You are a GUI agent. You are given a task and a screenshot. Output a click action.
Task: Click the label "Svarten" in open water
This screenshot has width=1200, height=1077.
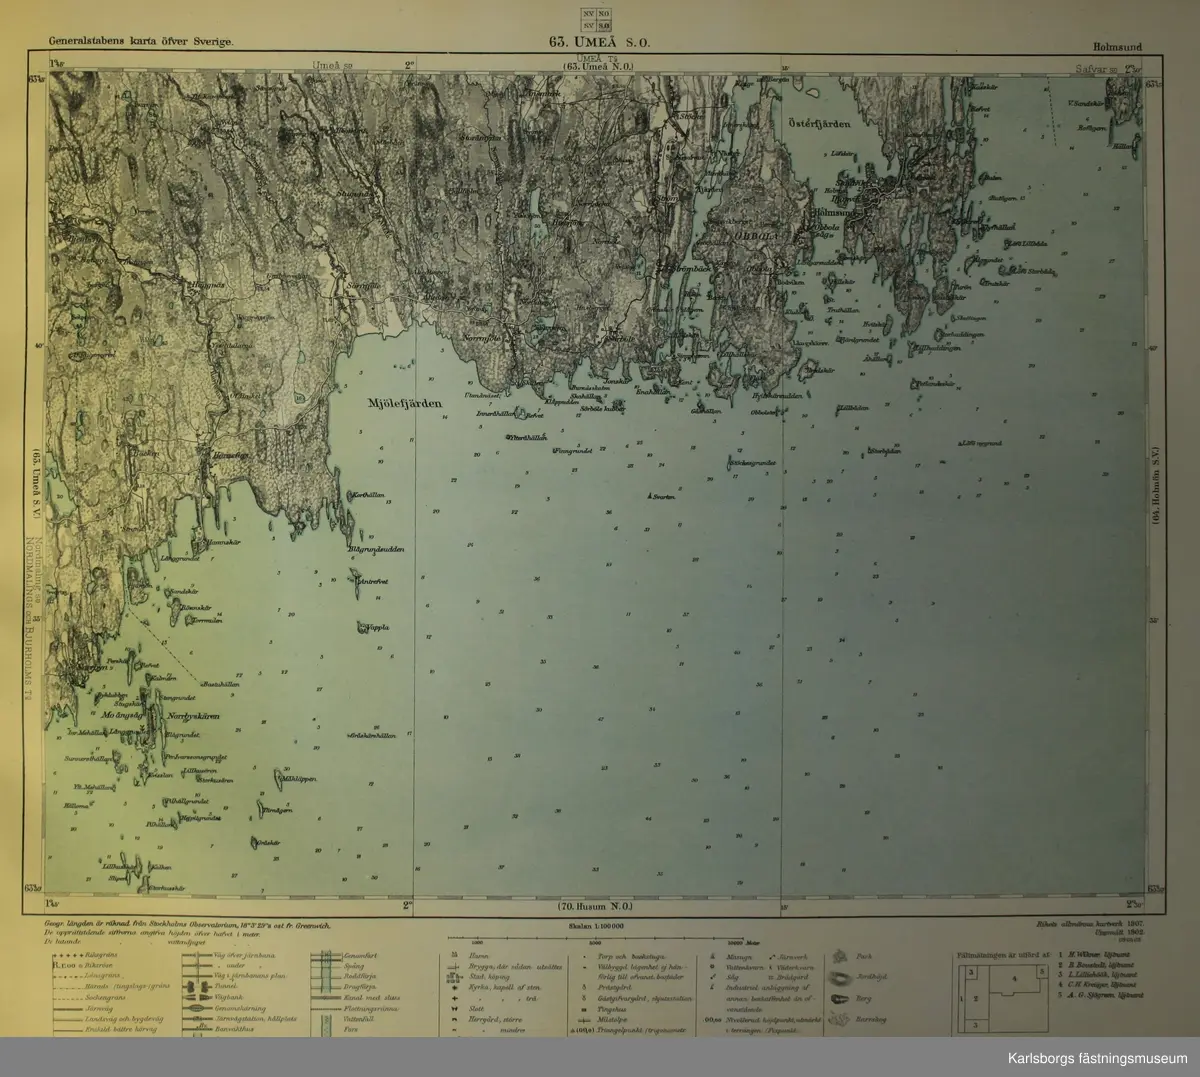tap(662, 496)
